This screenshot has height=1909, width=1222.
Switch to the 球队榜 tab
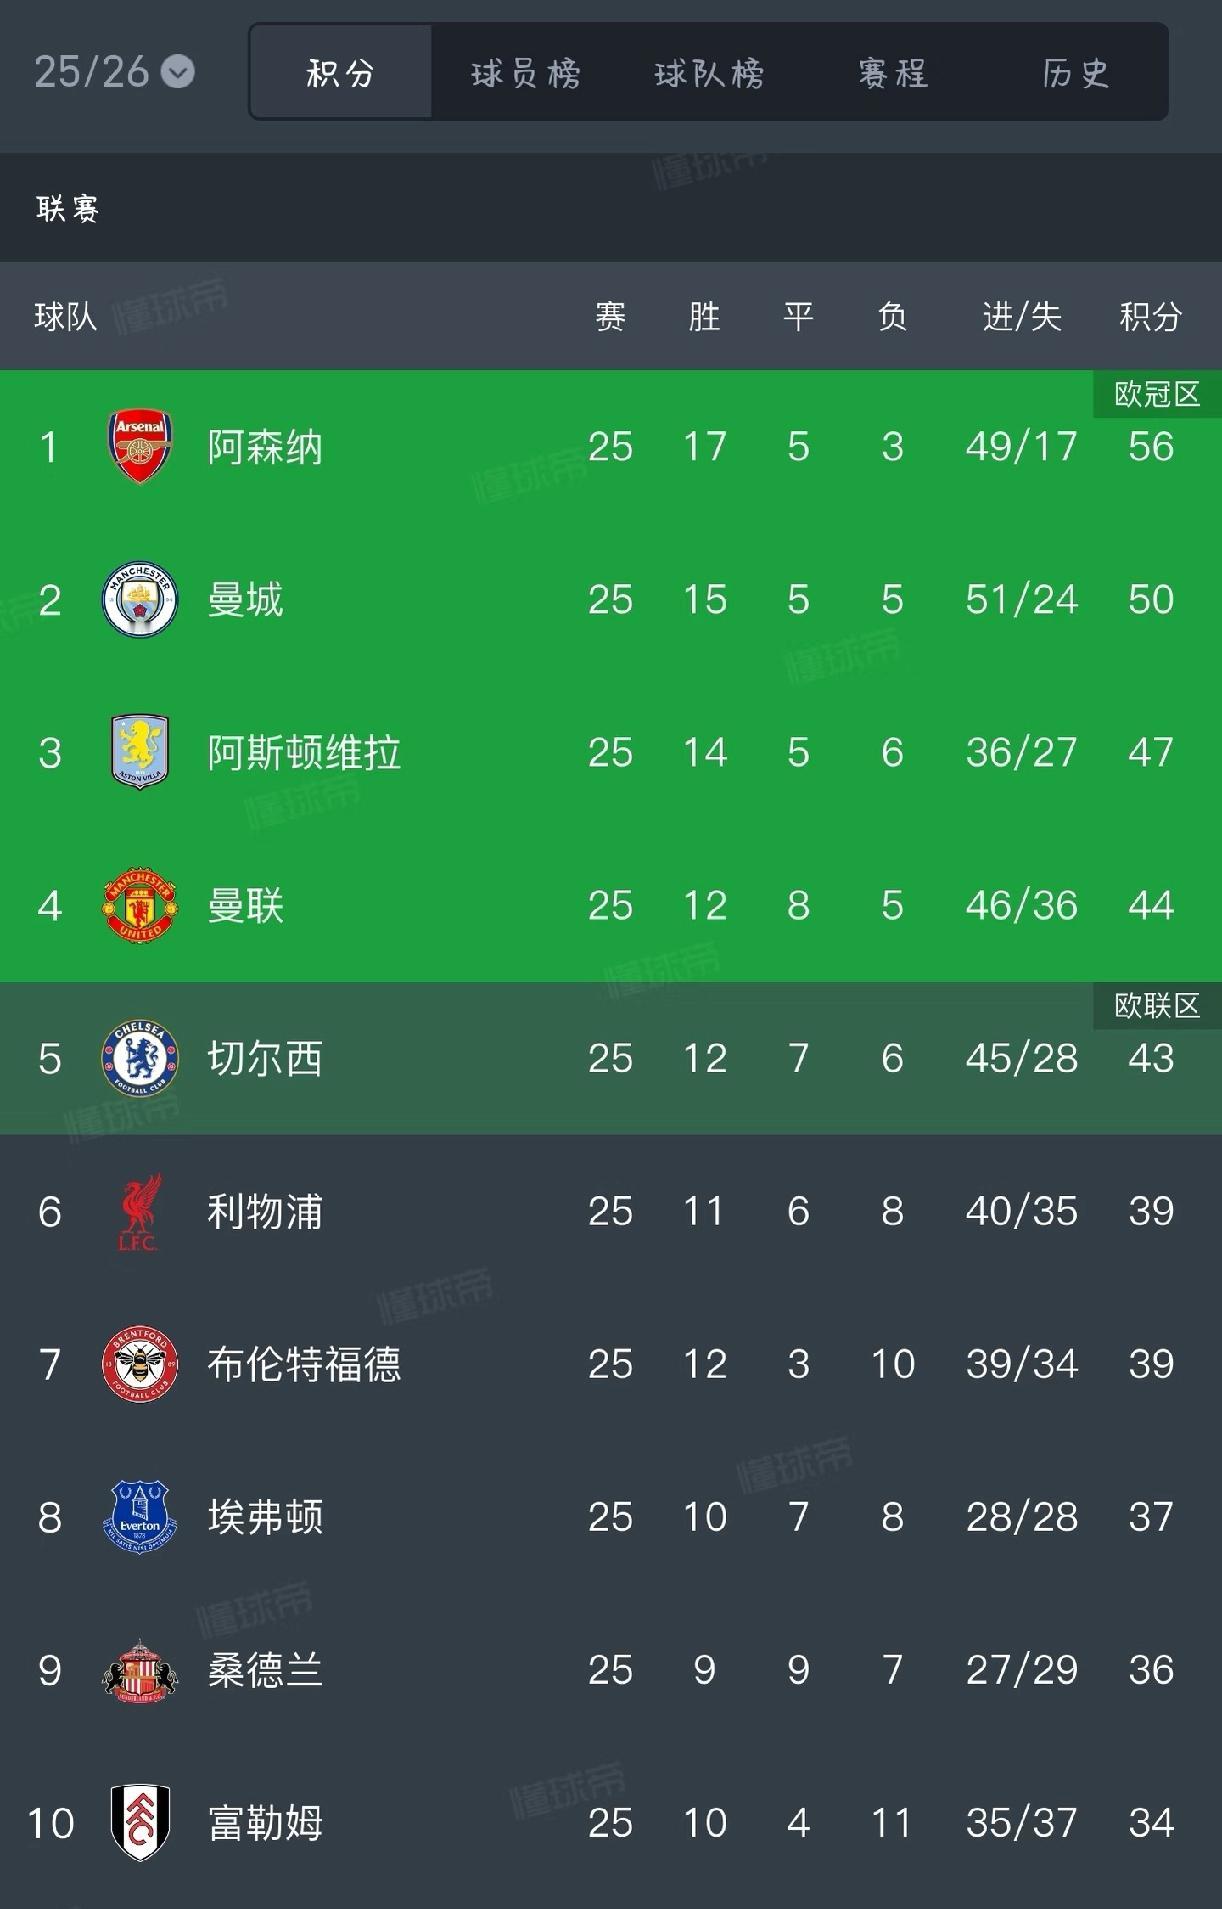709,73
